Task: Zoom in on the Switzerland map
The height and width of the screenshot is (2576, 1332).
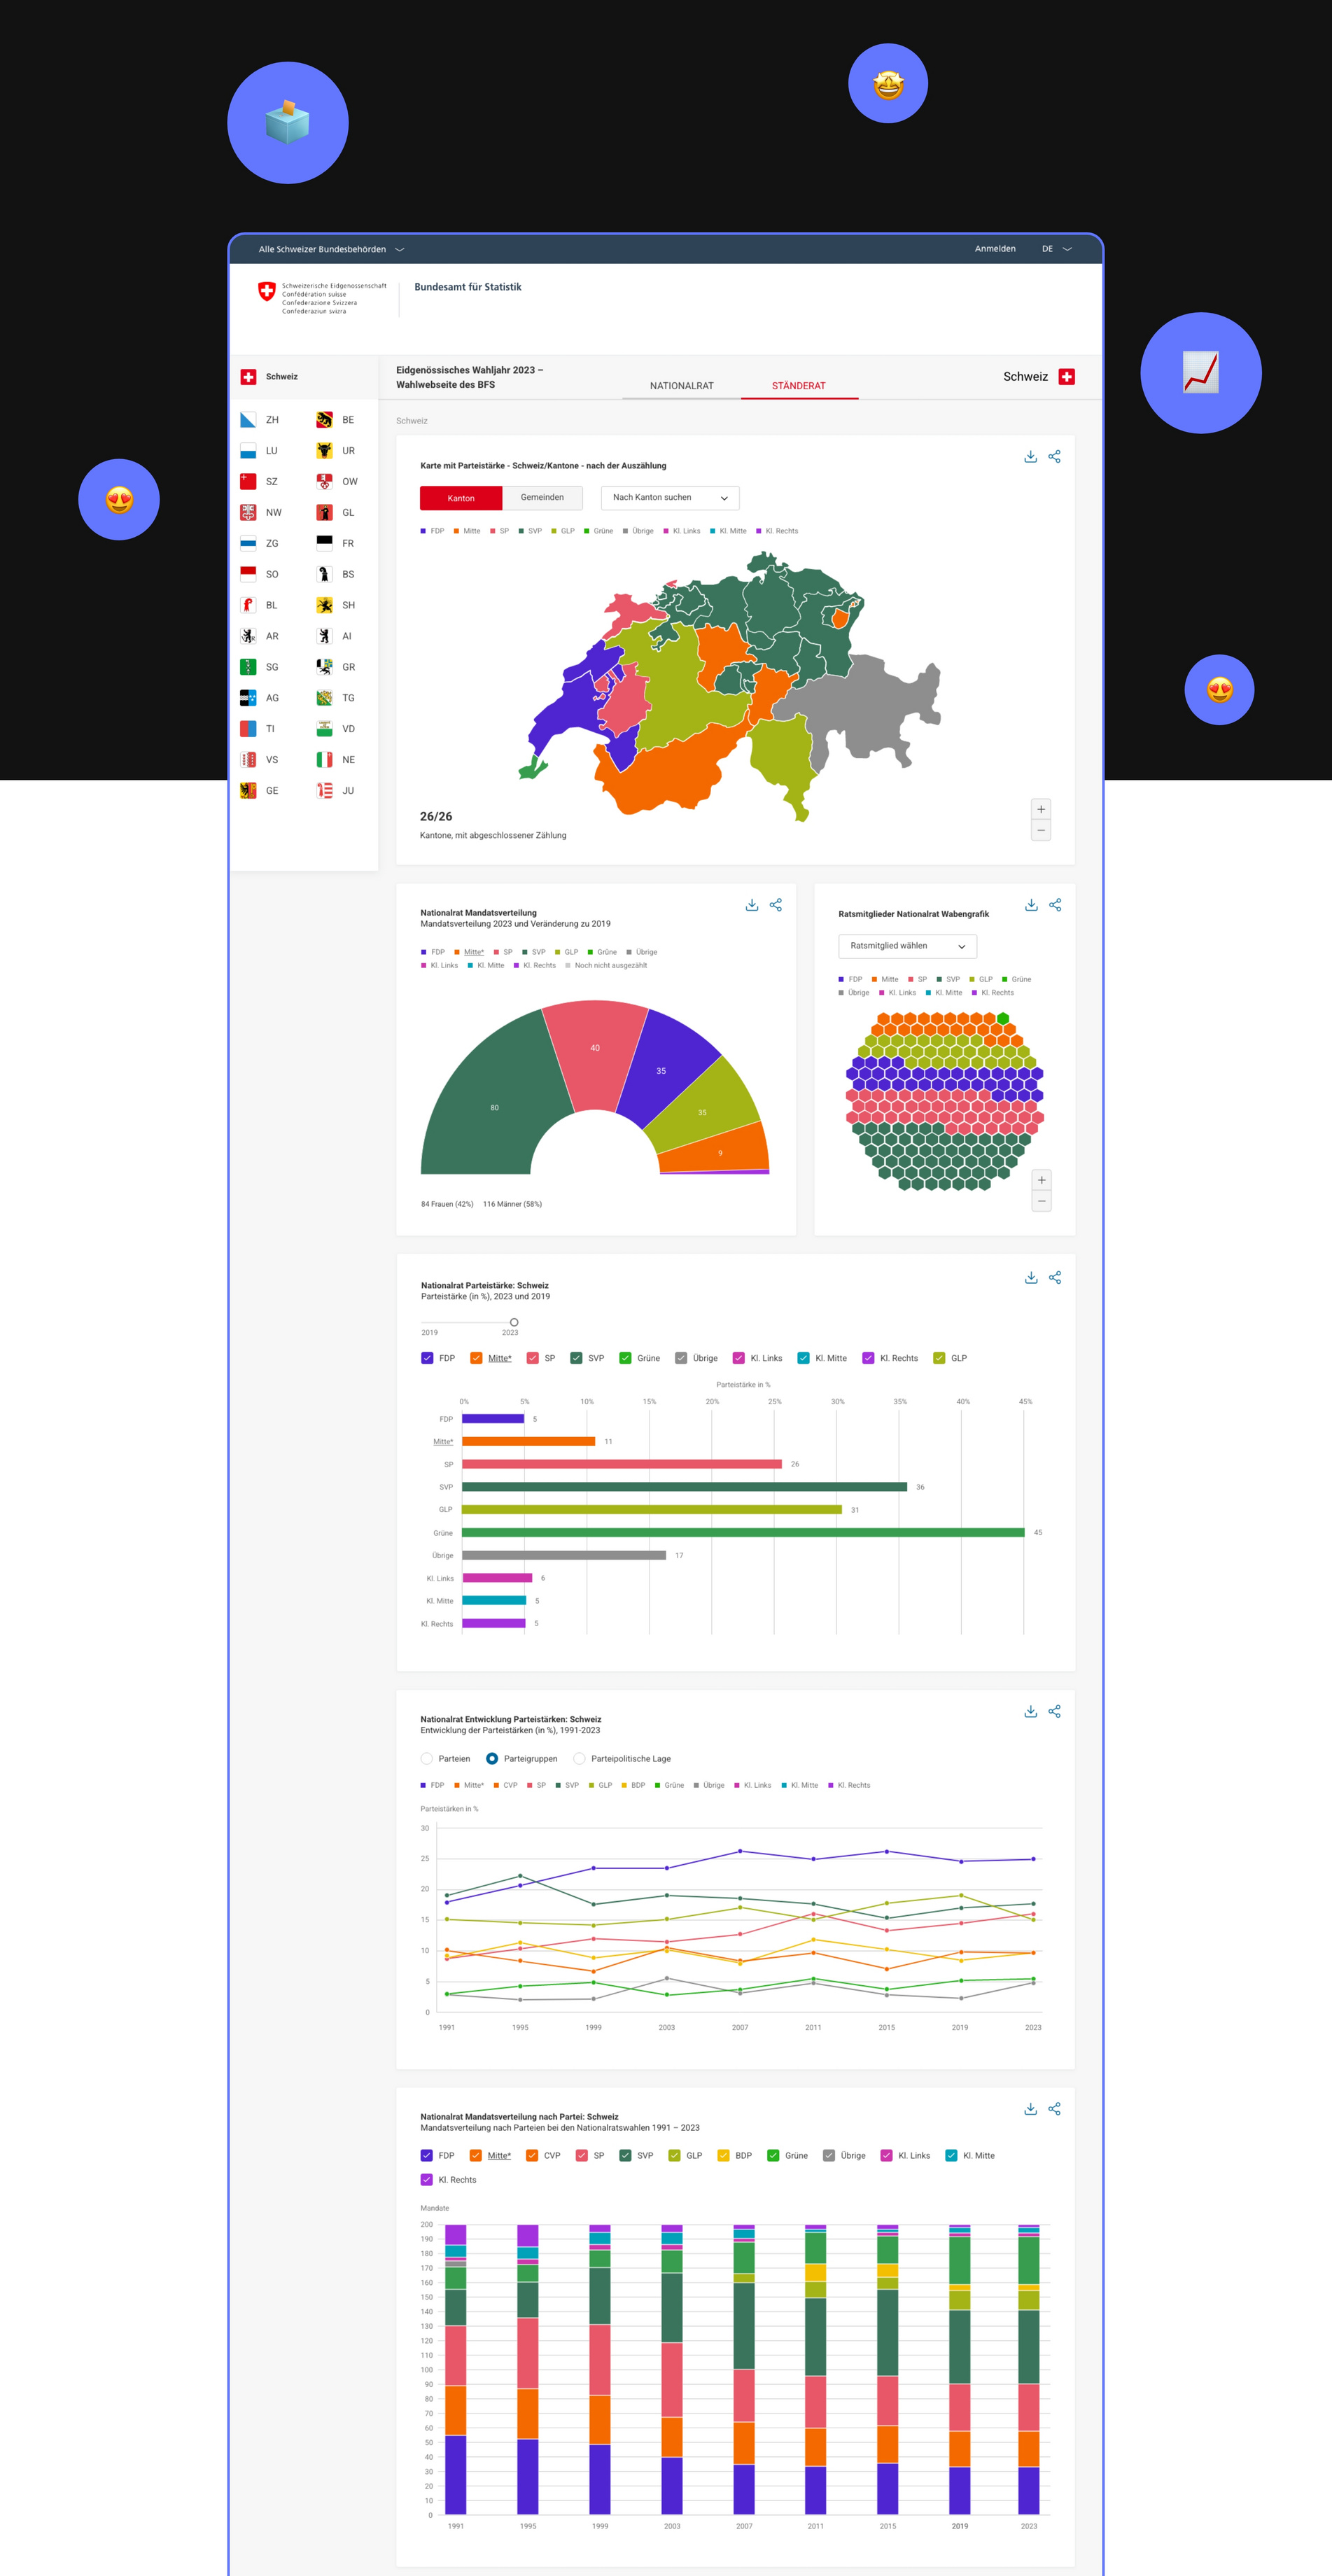Action: pyautogui.click(x=1041, y=809)
